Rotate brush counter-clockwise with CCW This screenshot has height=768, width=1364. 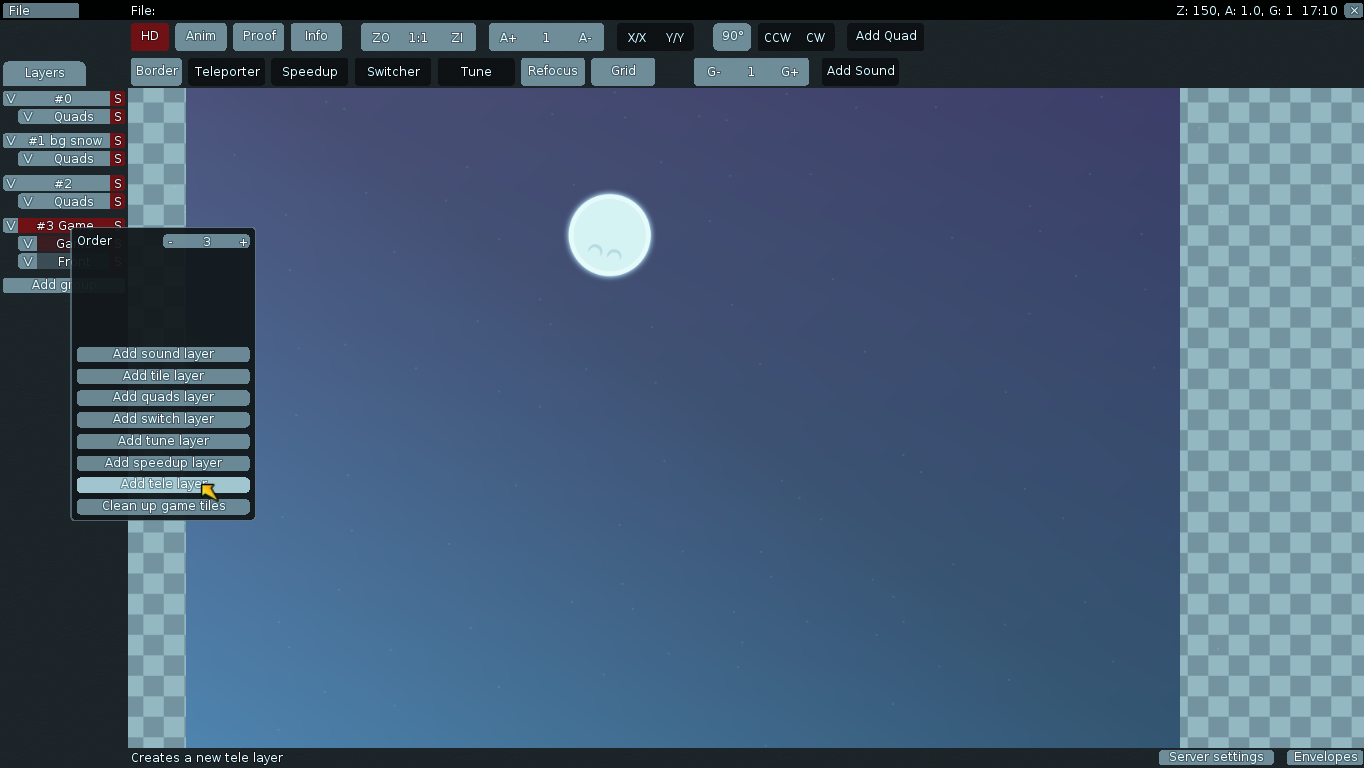pos(777,38)
